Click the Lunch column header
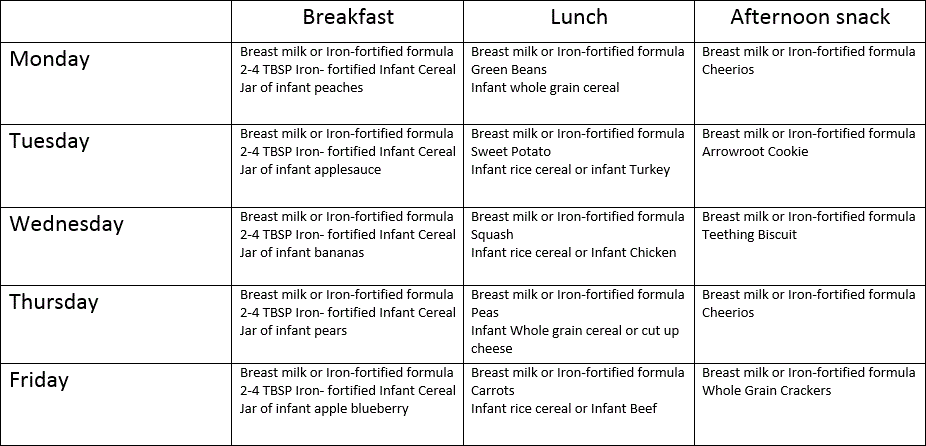This screenshot has width=926, height=446. [x=579, y=17]
